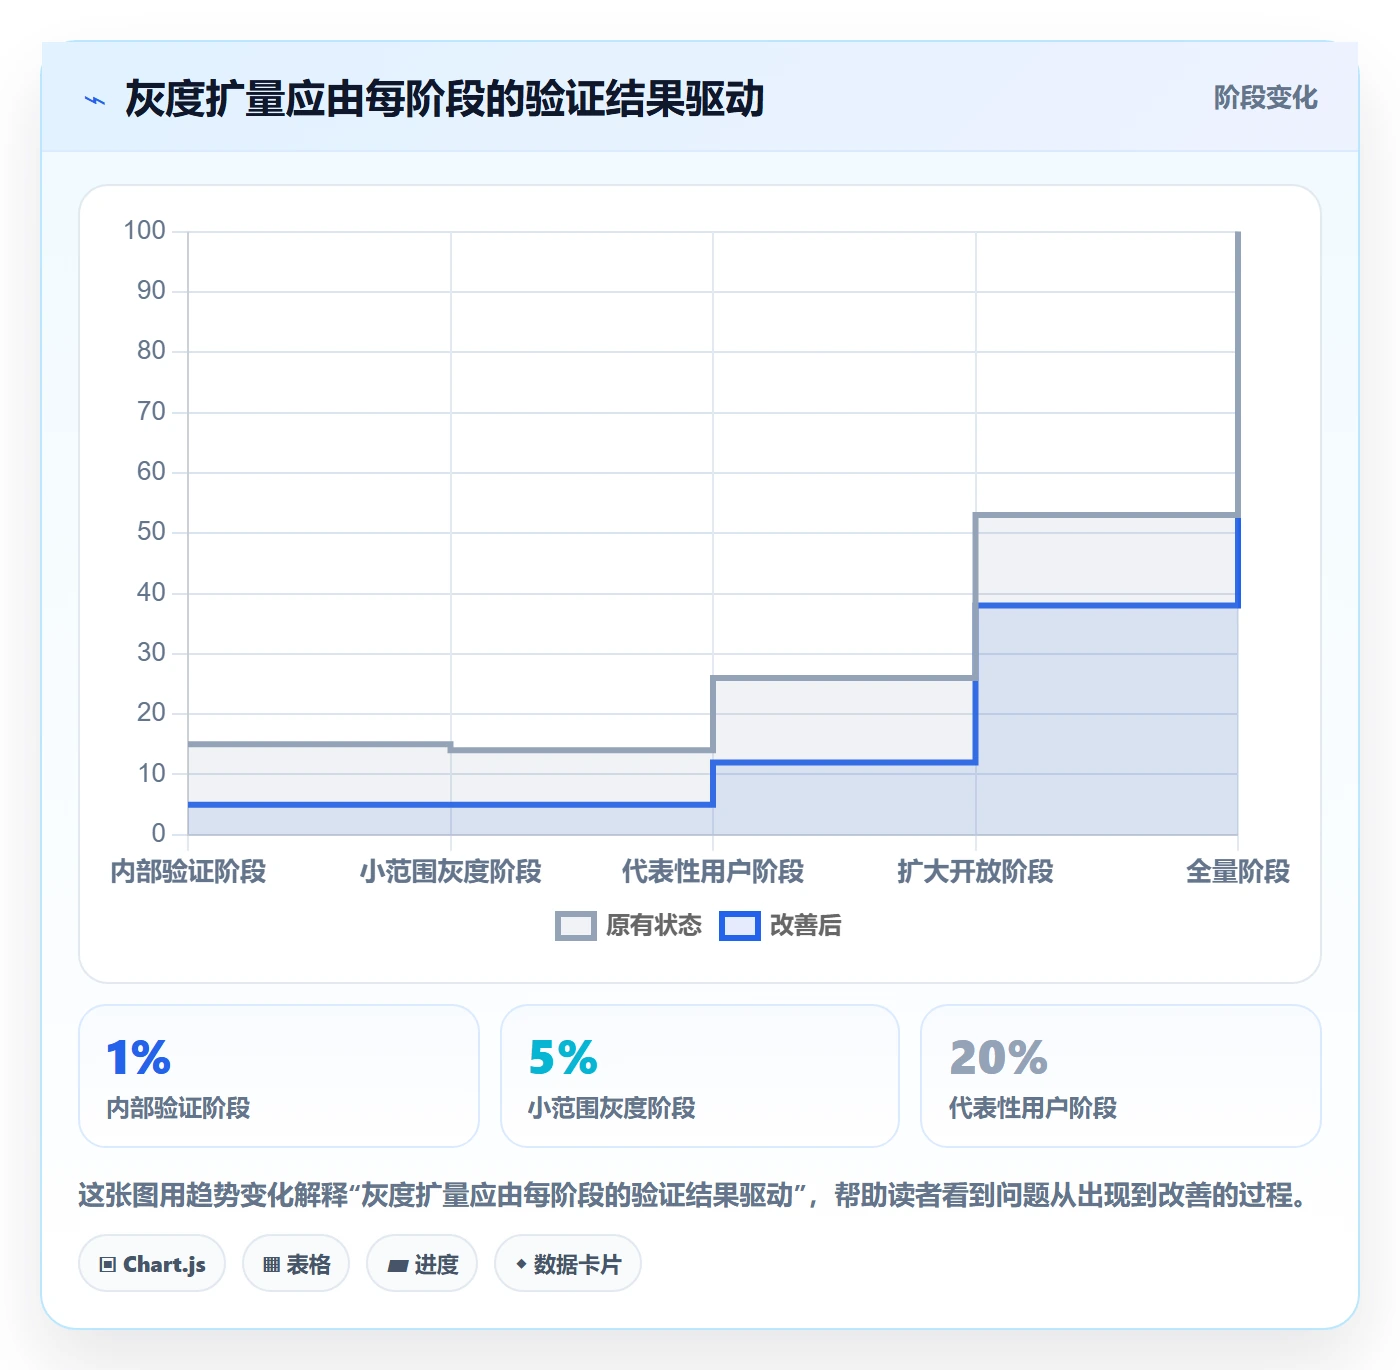Click the 内部验证阶段 x-axis label
This screenshot has width=1400, height=1370.
point(188,872)
